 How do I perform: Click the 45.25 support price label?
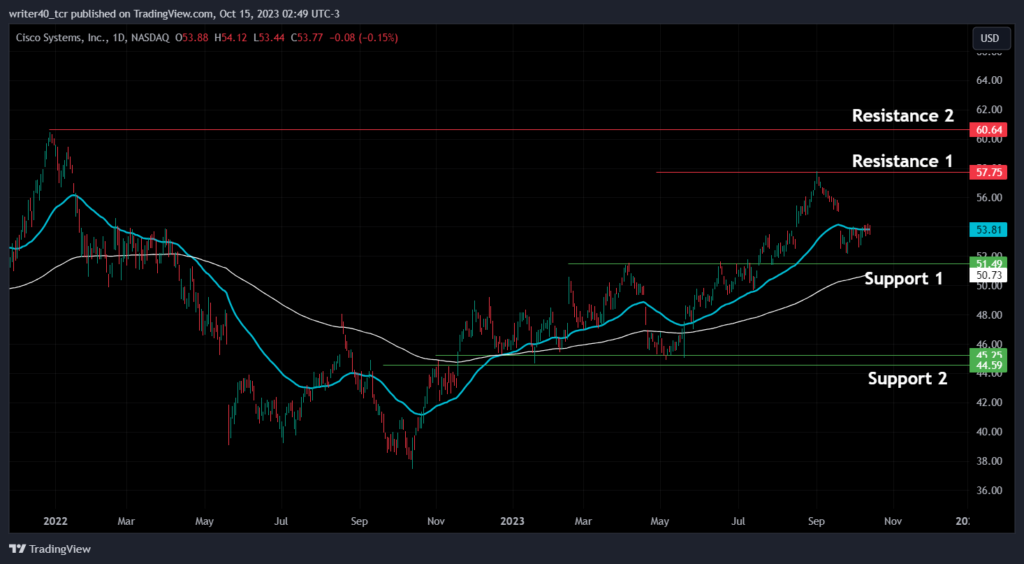pyautogui.click(x=988, y=354)
